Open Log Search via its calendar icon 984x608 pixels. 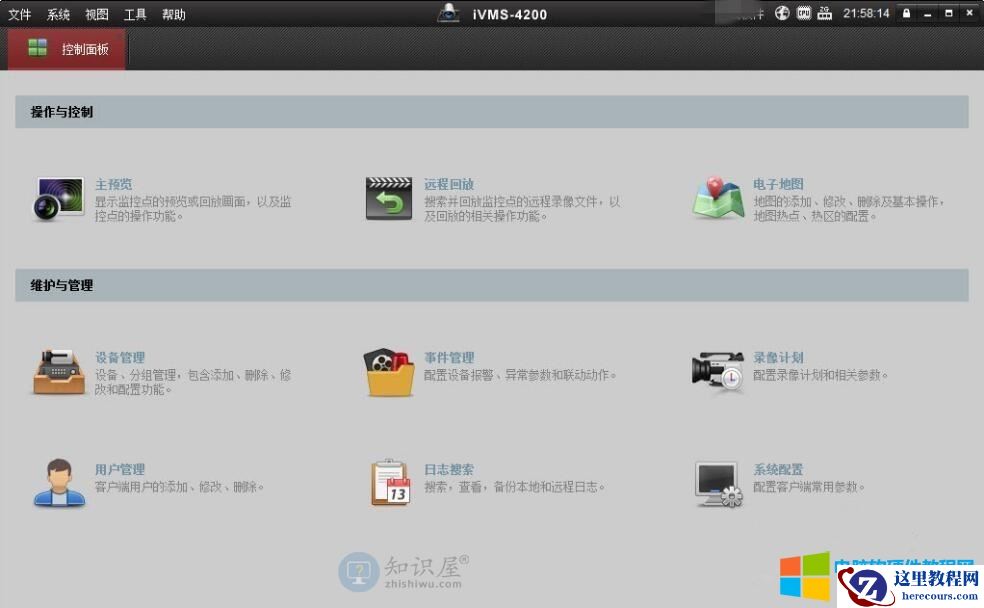click(x=389, y=481)
